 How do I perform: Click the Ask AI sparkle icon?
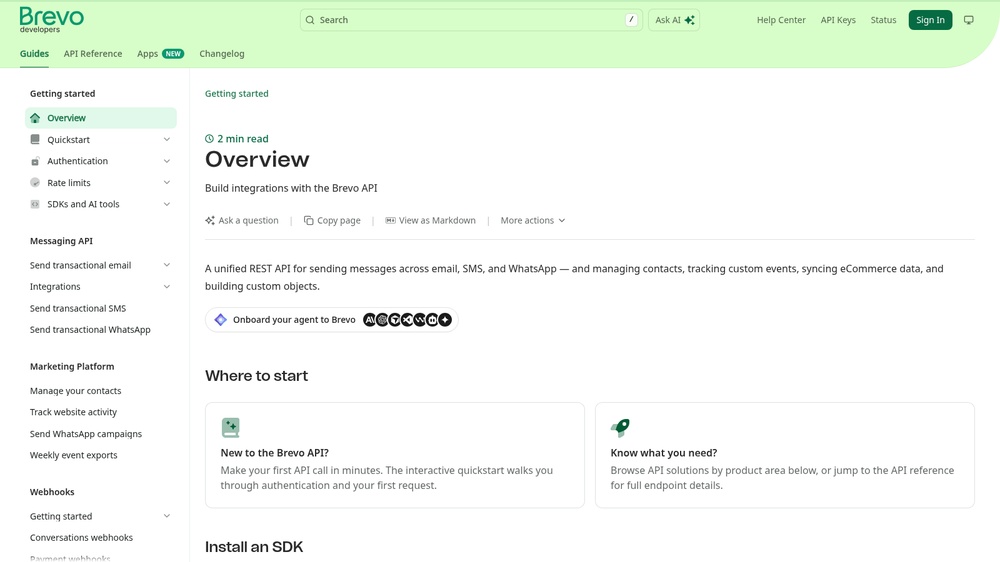[x=689, y=20]
